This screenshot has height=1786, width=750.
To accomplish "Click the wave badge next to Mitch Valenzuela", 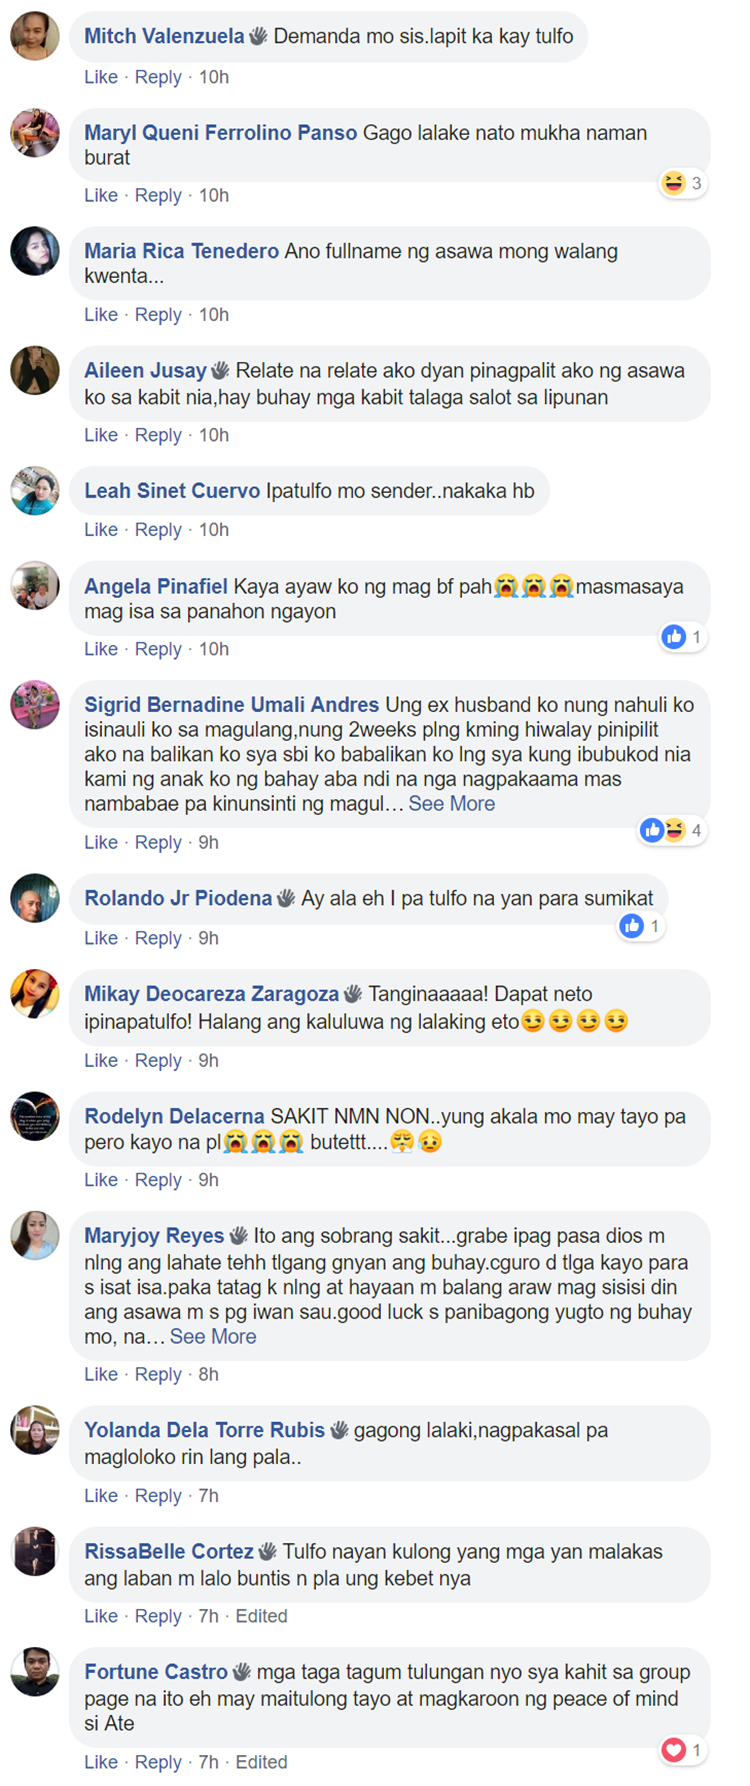I will point(259,36).
